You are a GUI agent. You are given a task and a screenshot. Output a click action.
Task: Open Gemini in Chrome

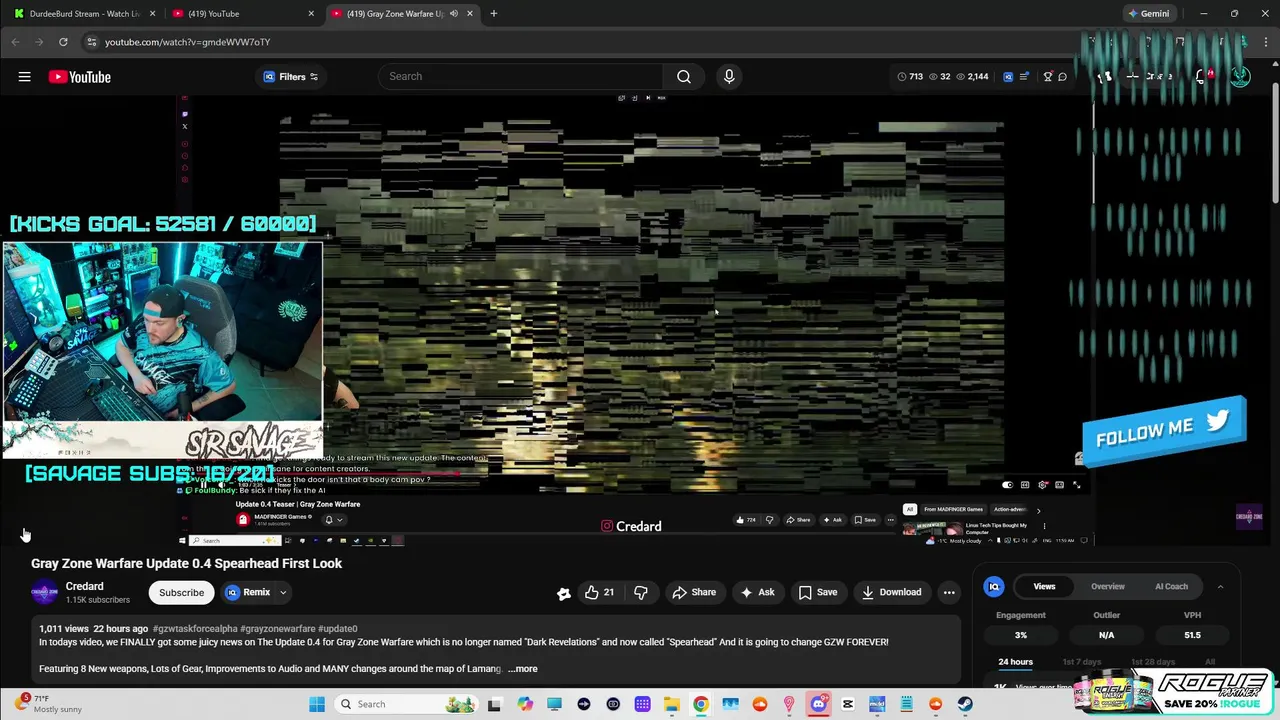point(1148,14)
